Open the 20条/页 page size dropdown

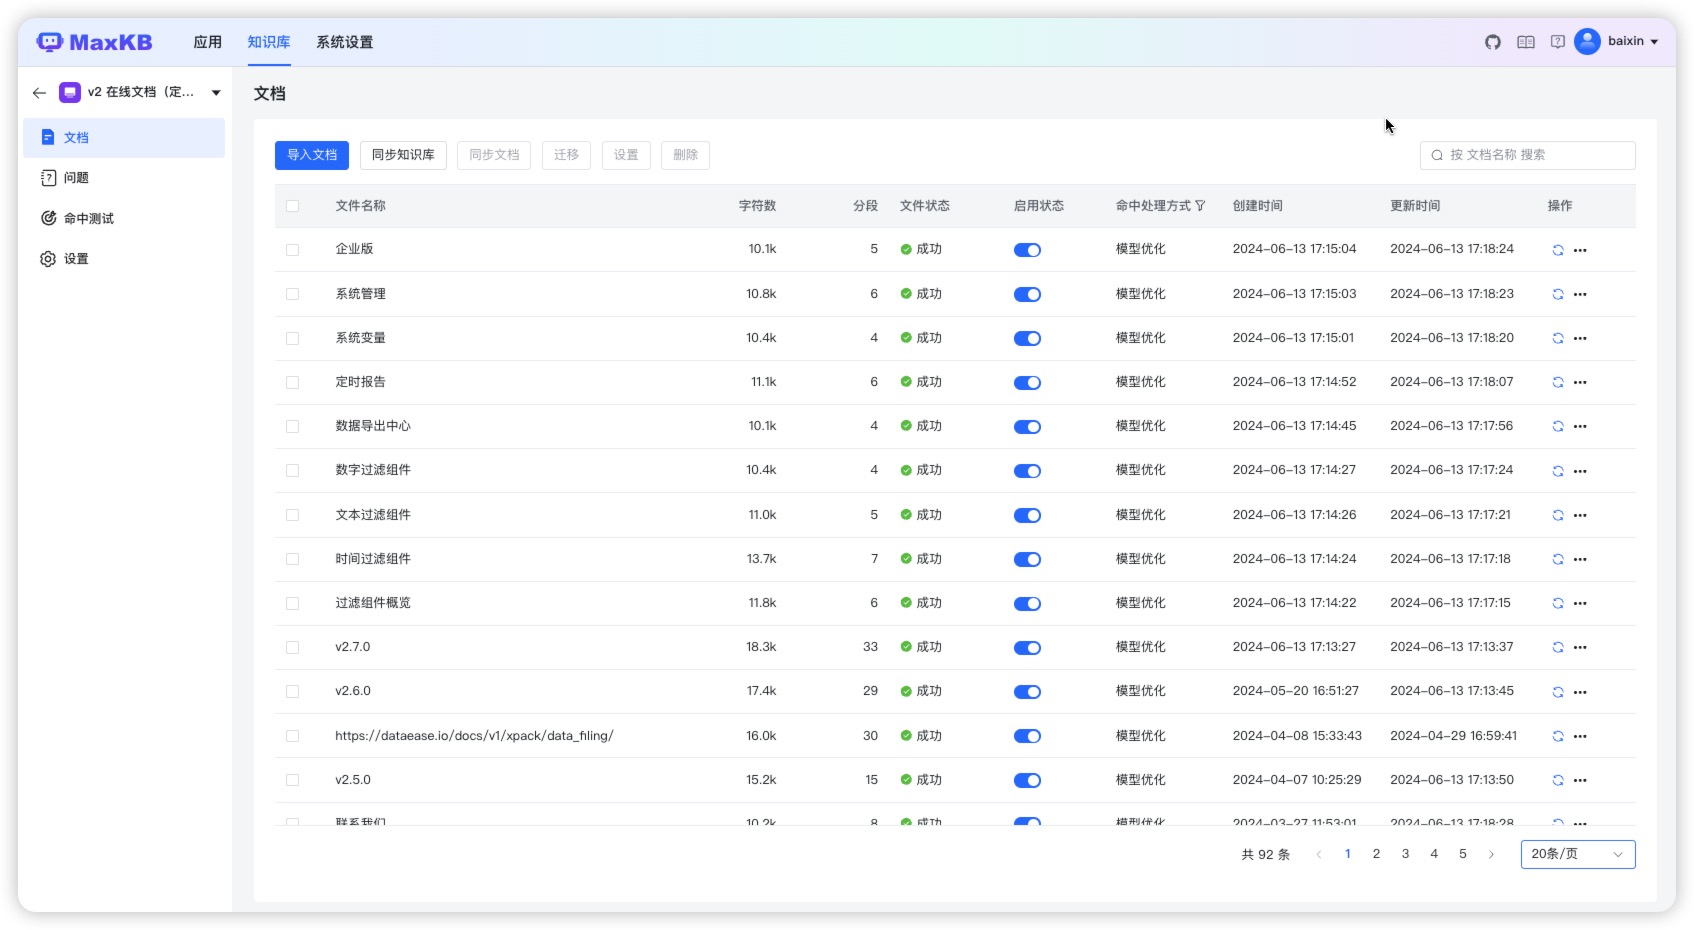pyautogui.click(x=1577, y=854)
